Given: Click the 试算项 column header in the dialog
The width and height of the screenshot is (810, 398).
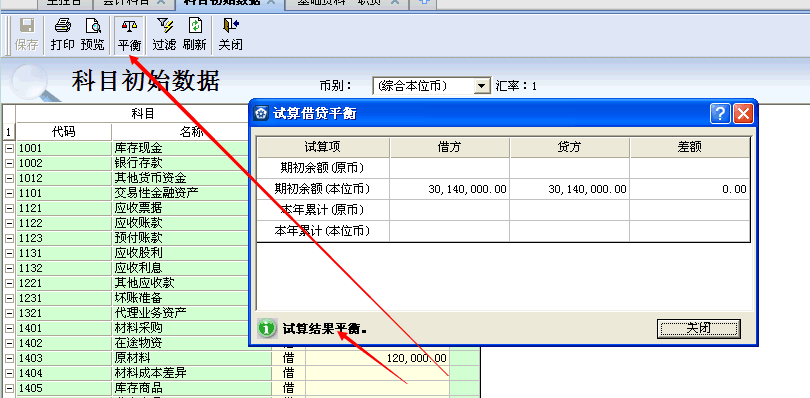Looking at the screenshot, I should [323, 147].
